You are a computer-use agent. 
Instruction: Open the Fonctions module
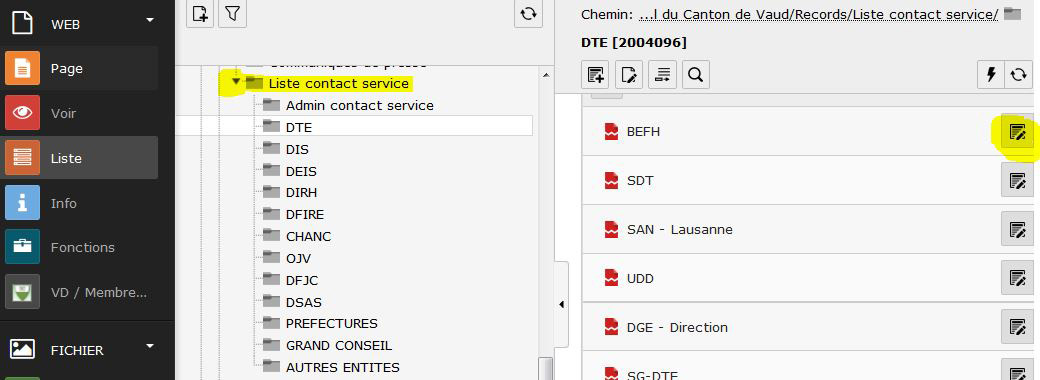(79, 247)
